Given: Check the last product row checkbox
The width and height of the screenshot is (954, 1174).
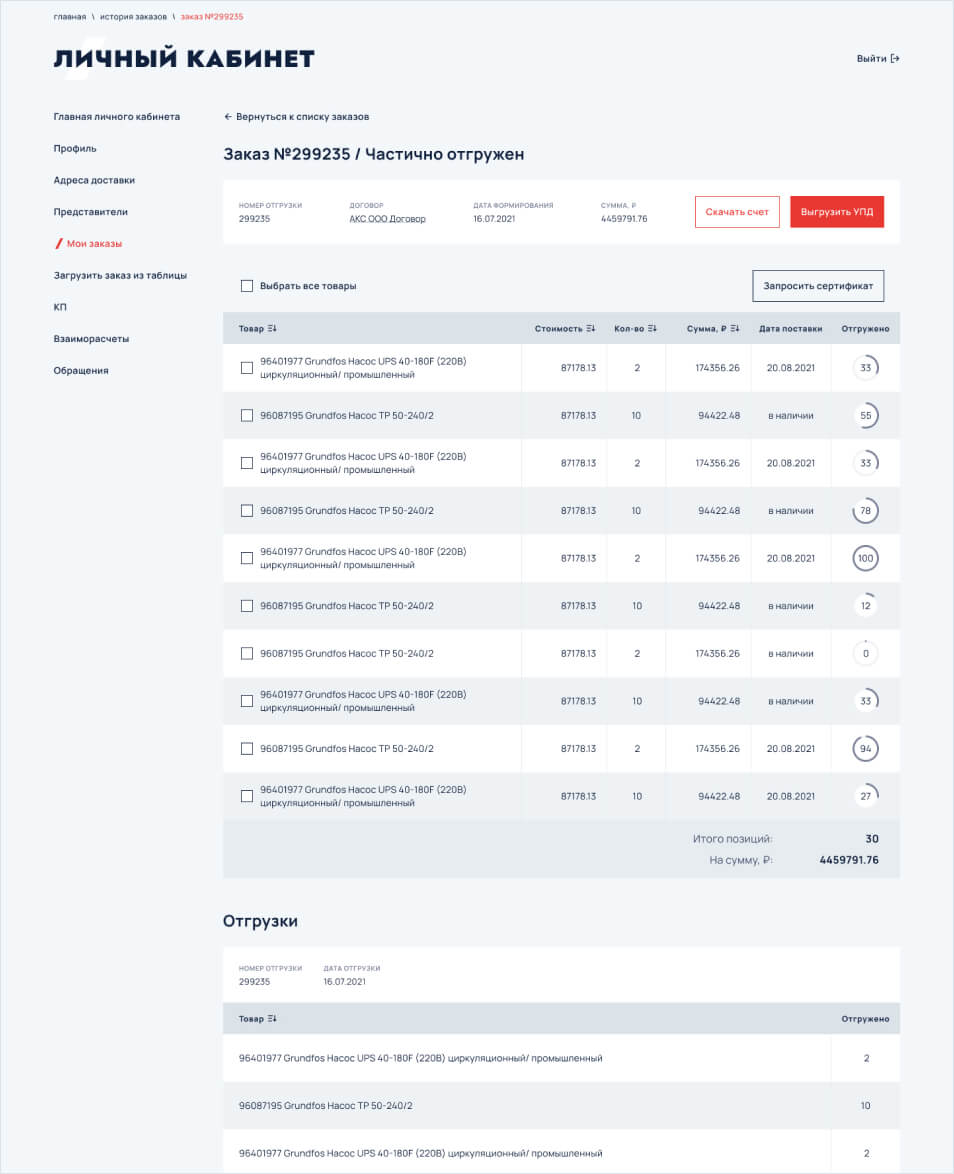Looking at the screenshot, I should click(x=247, y=796).
